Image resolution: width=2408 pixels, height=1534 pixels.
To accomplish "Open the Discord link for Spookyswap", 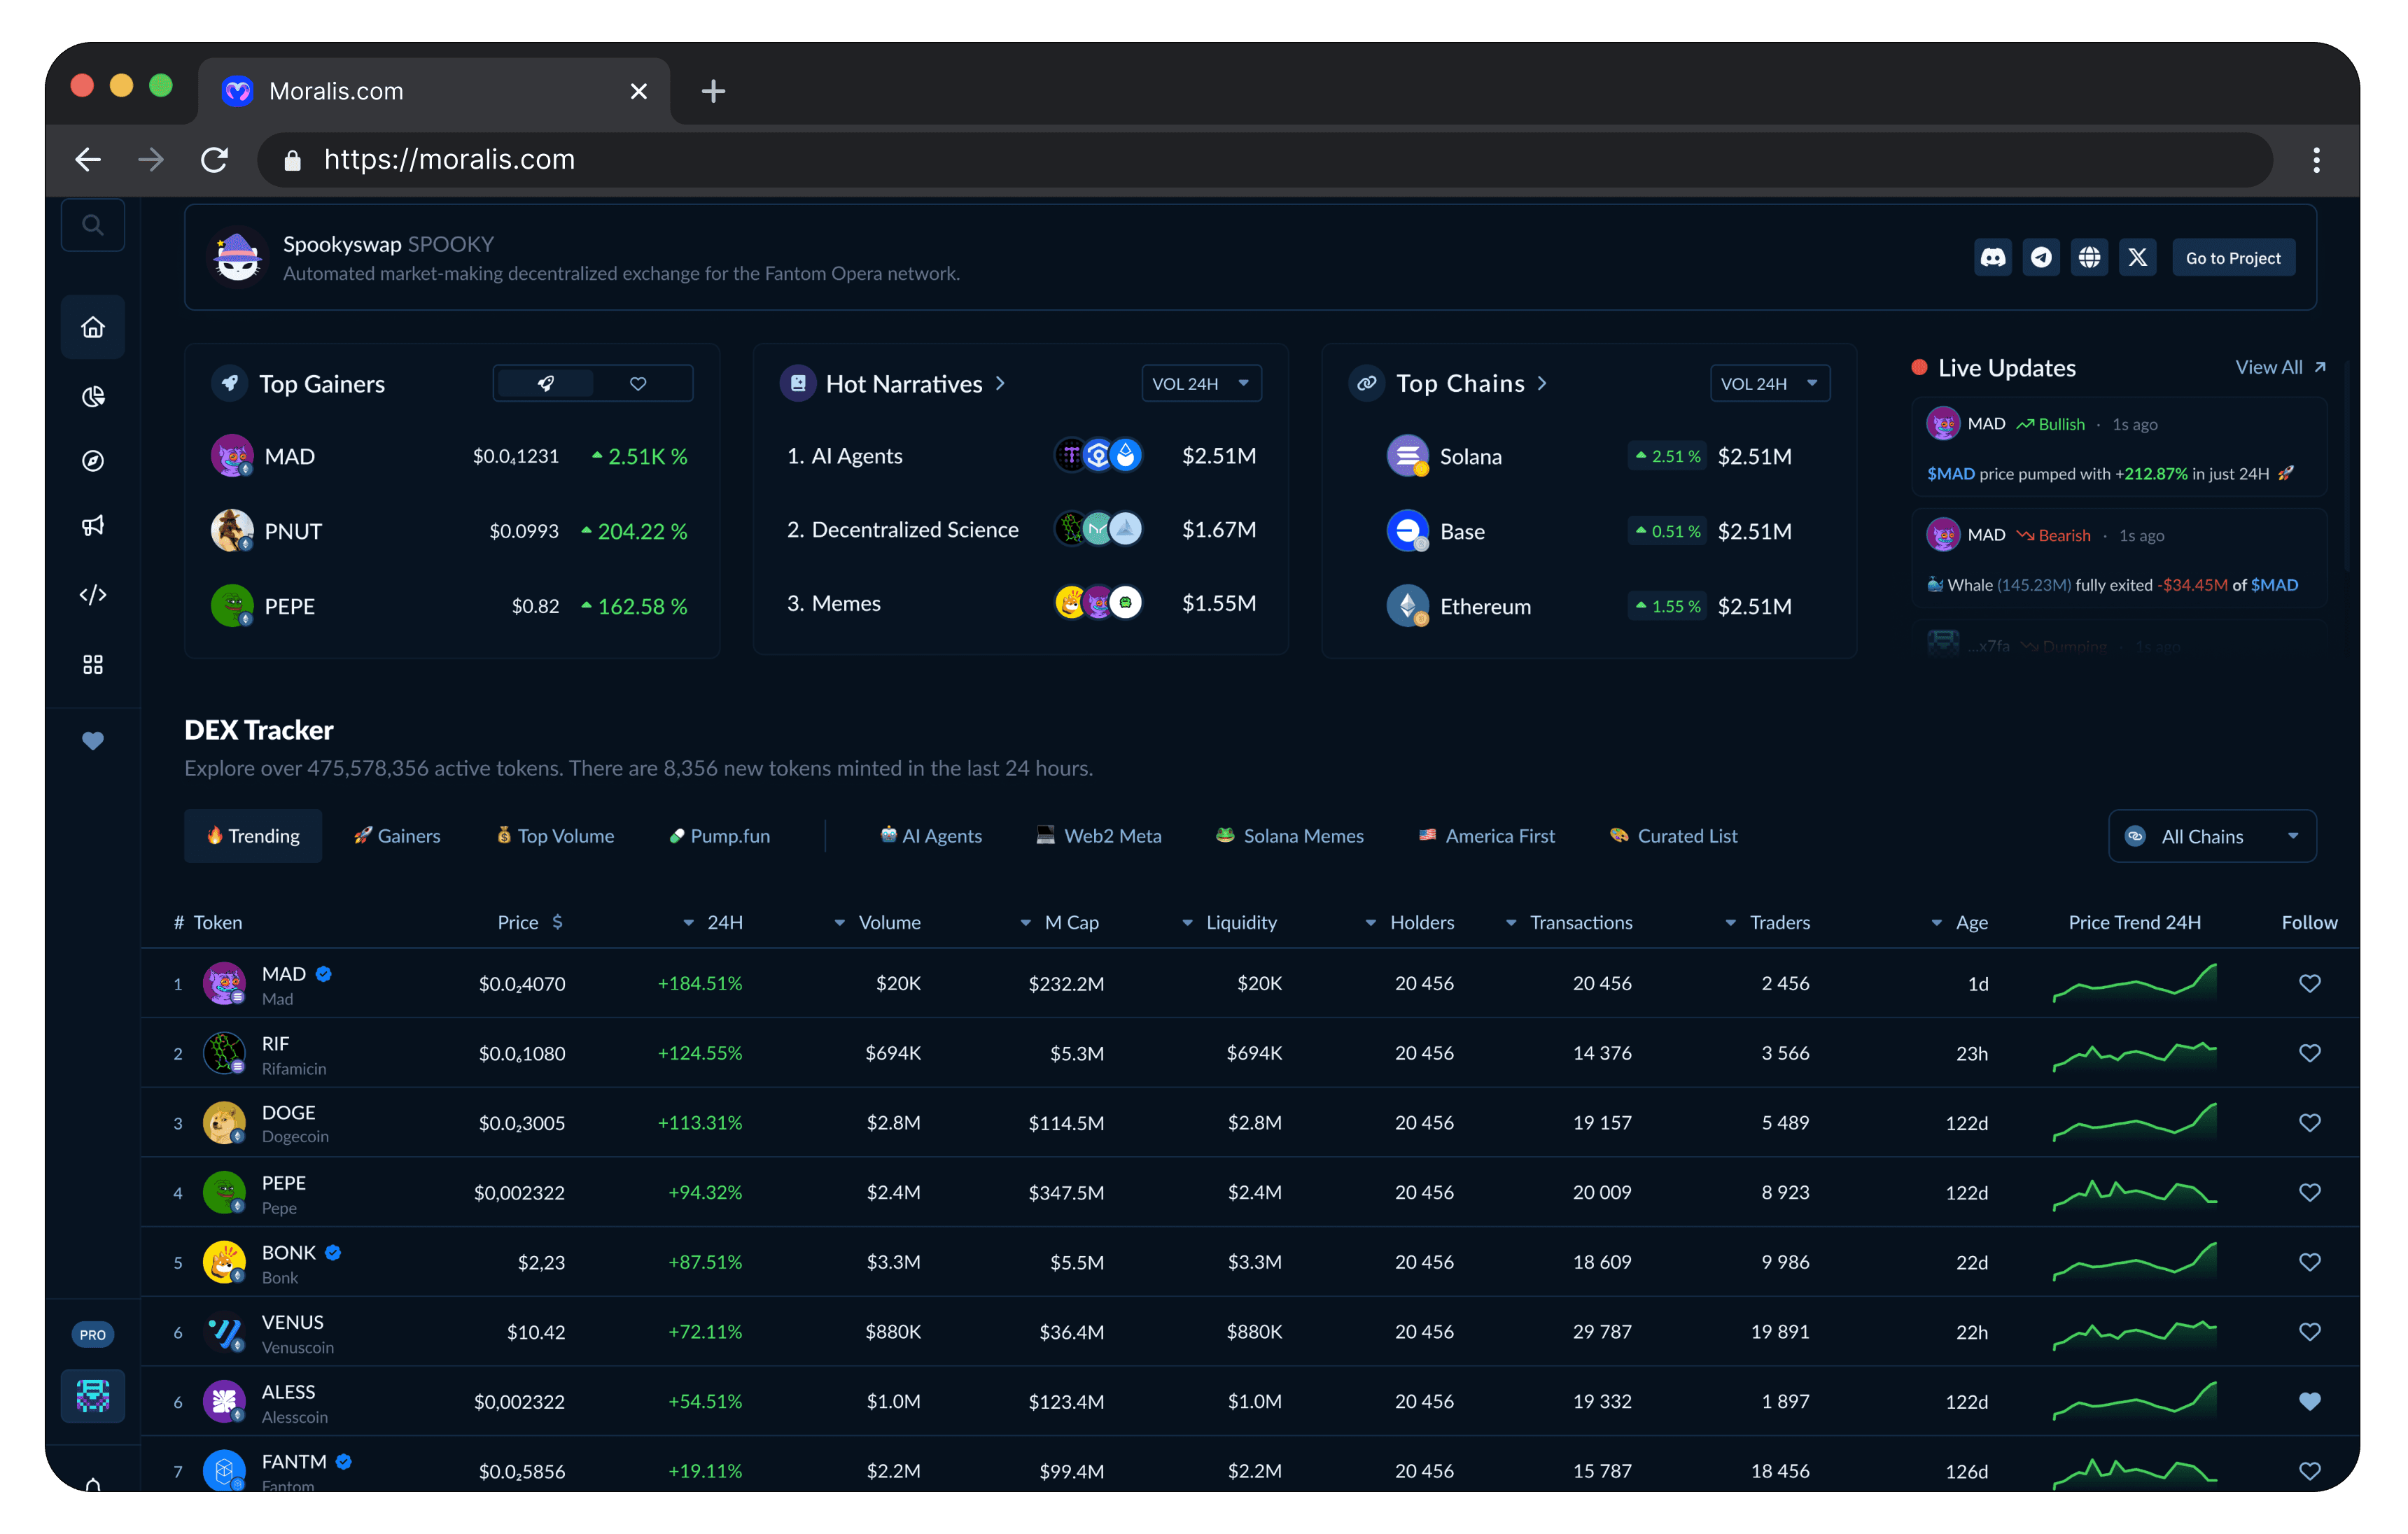I will click(x=1992, y=258).
